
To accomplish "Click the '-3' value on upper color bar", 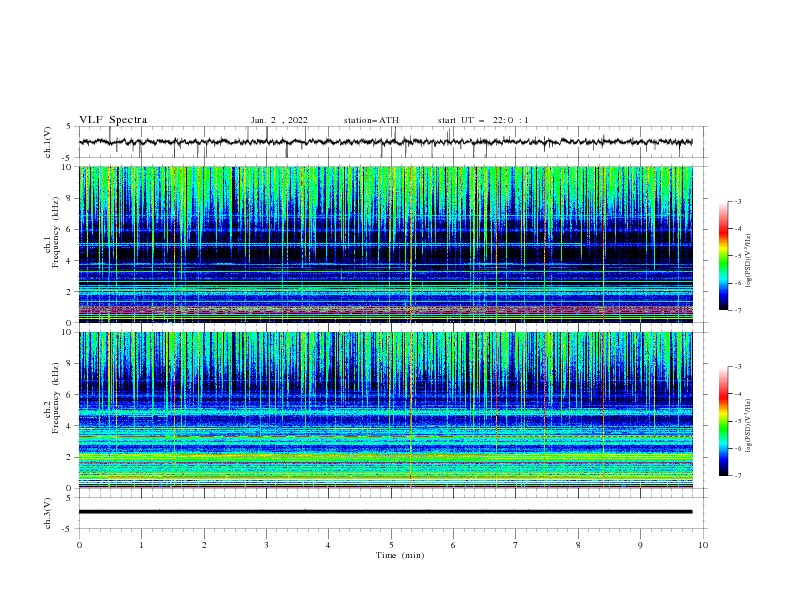I will pyautogui.click(x=737, y=201).
